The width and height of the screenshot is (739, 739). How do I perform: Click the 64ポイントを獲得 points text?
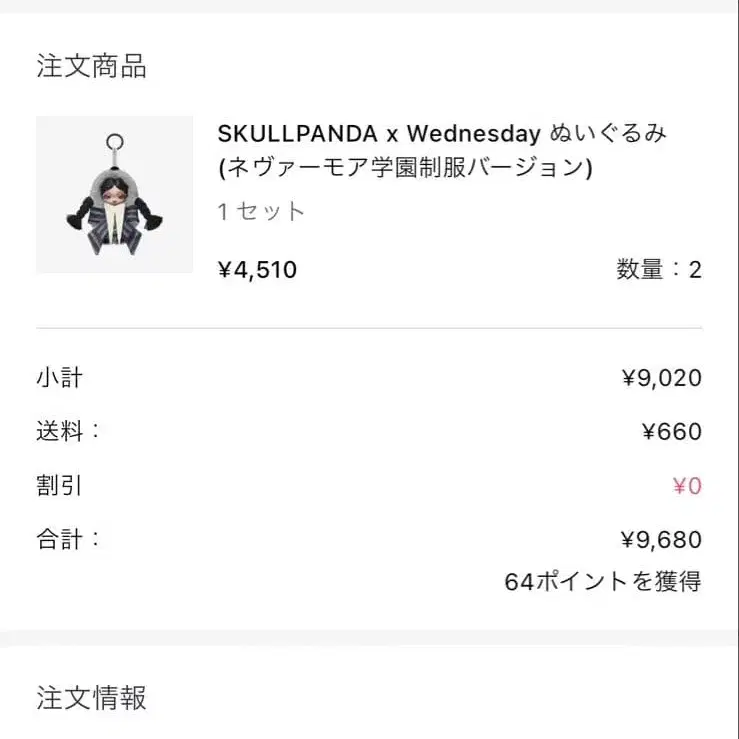pos(602,582)
